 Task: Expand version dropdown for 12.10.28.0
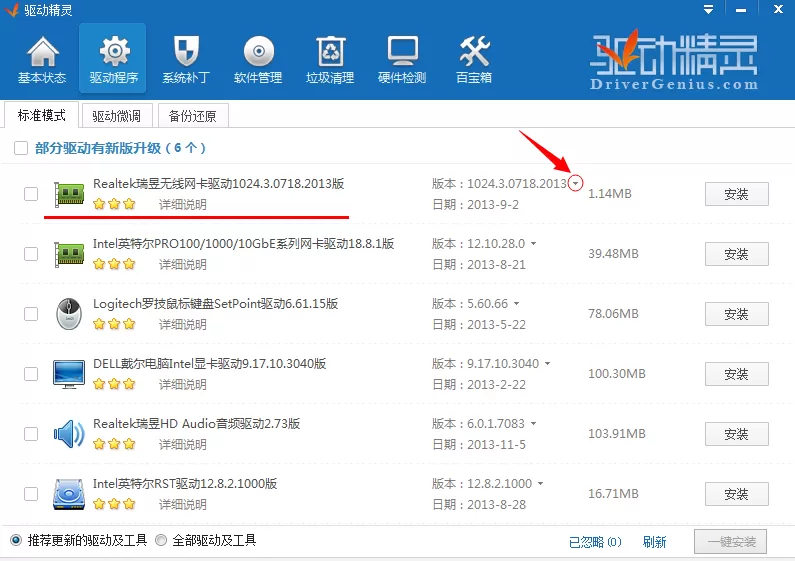[533, 243]
